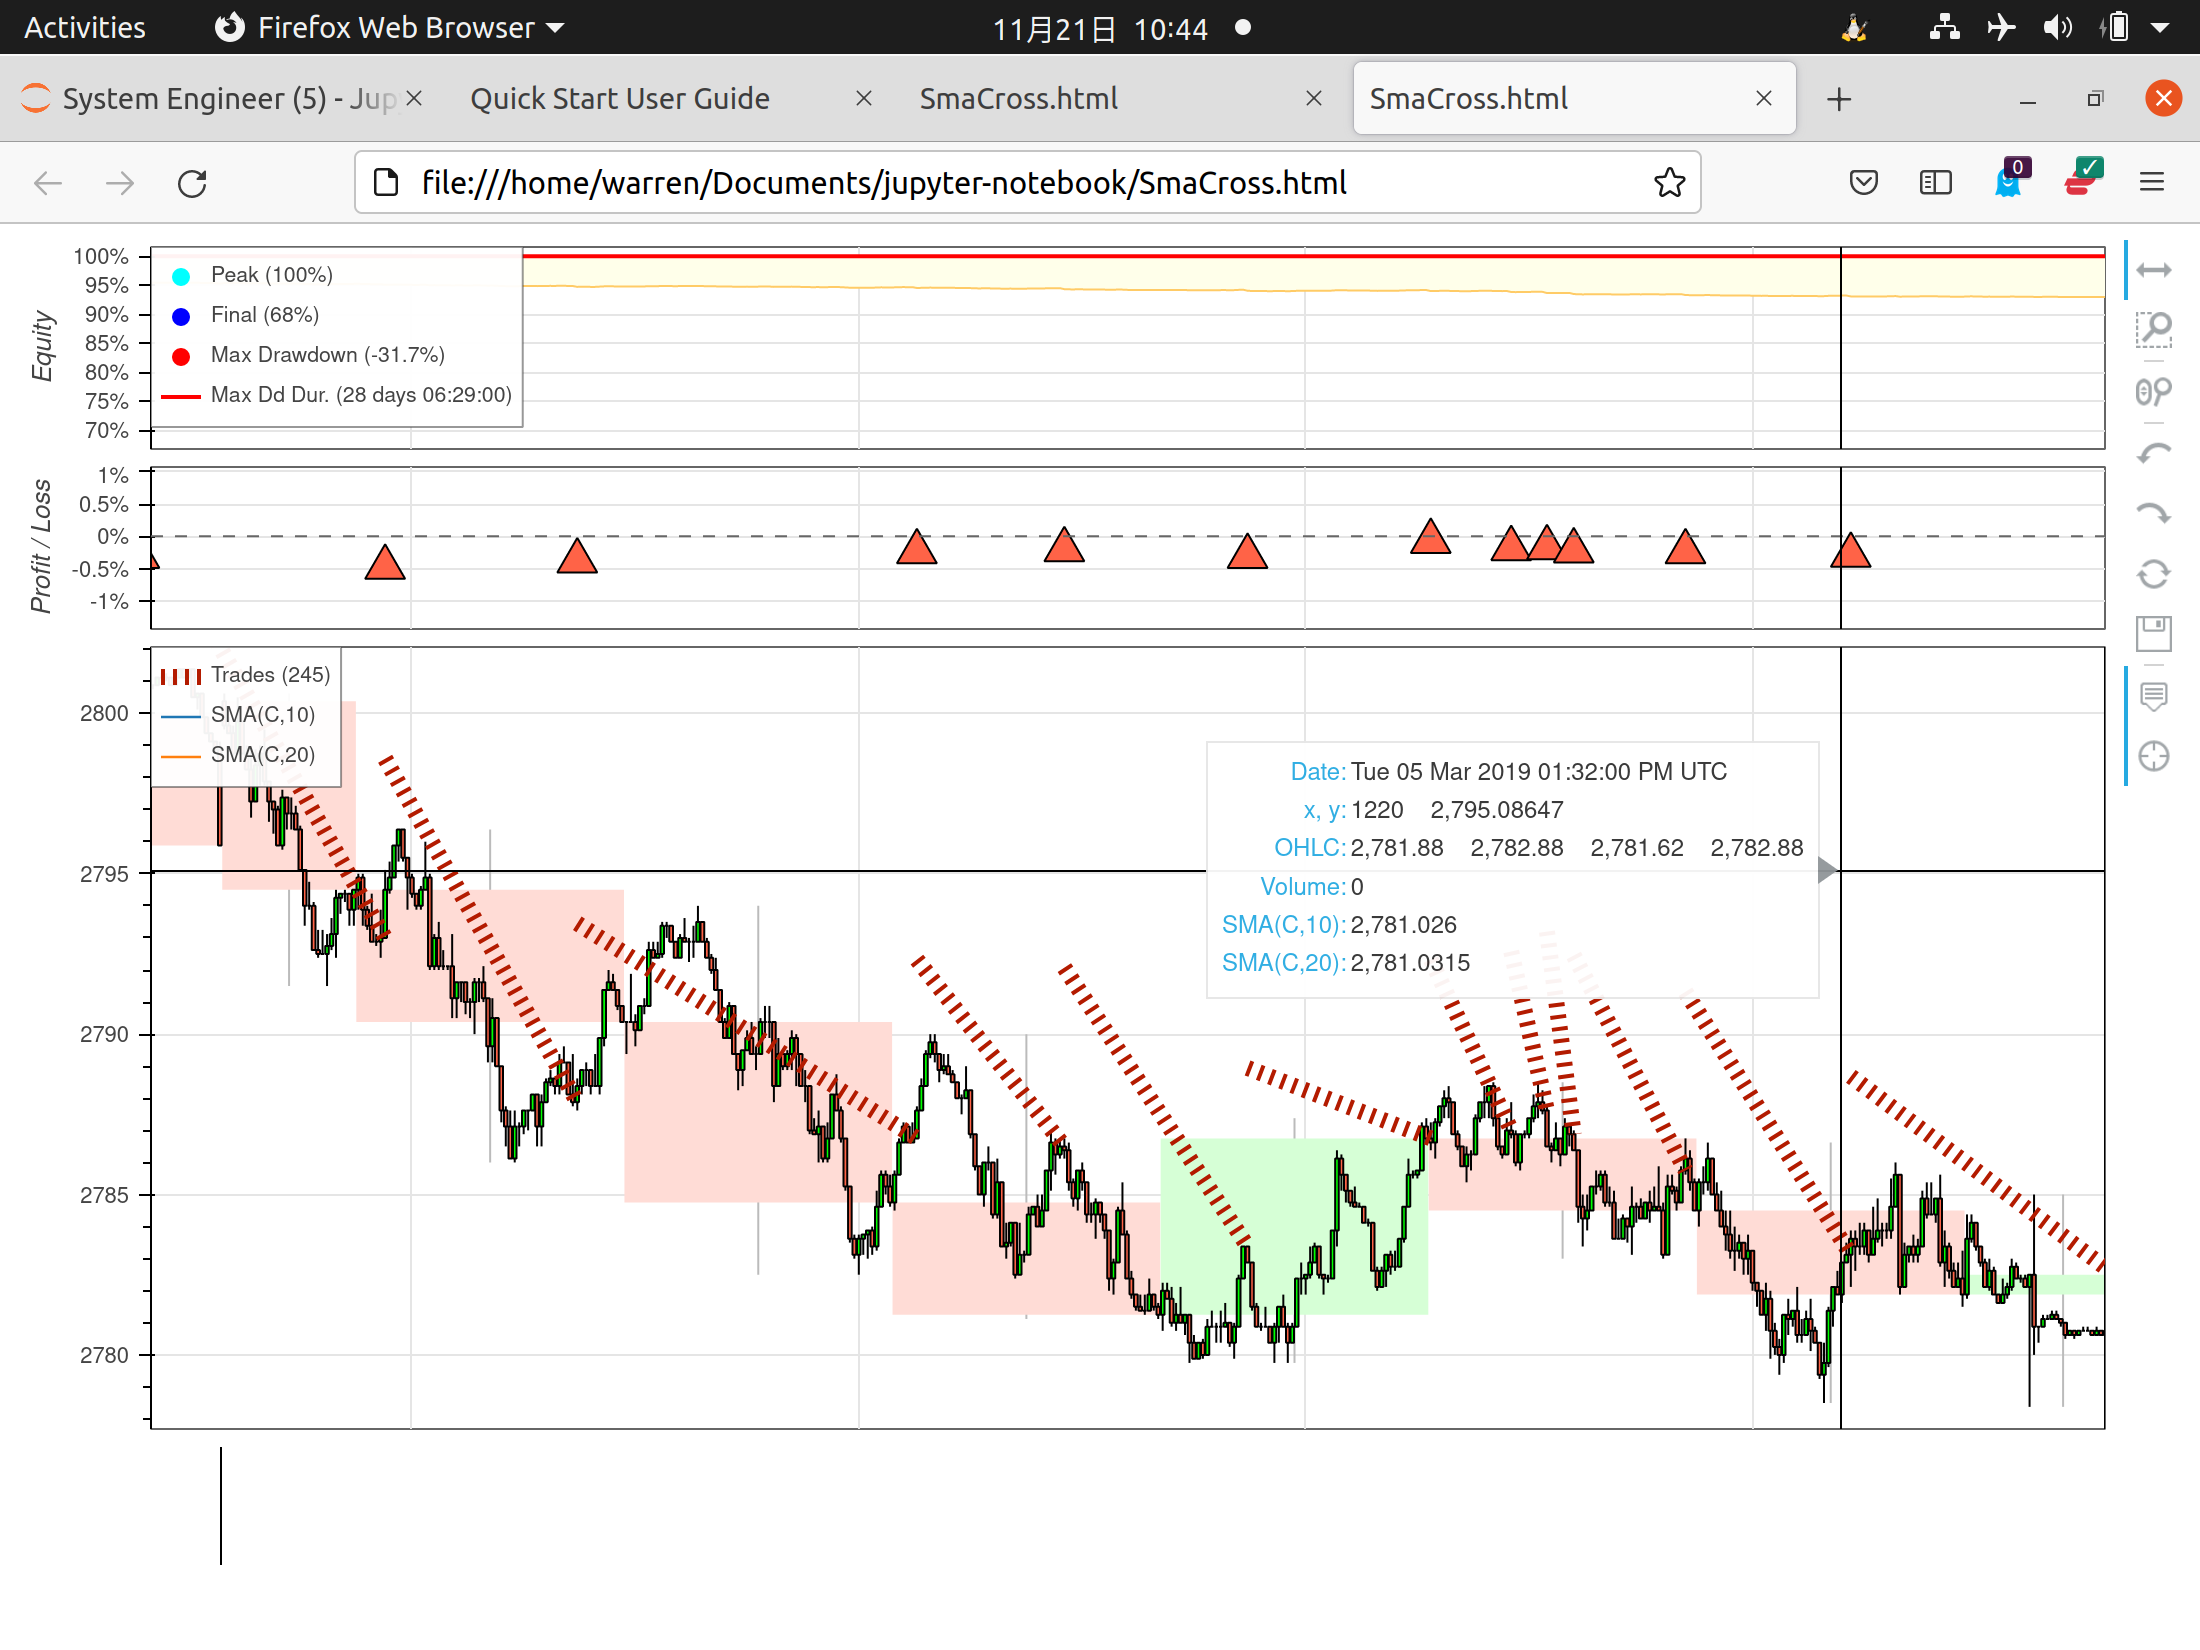
Task: Expand the system menu arrow in top bar
Action: pyautogui.click(x=2160, y=28)
